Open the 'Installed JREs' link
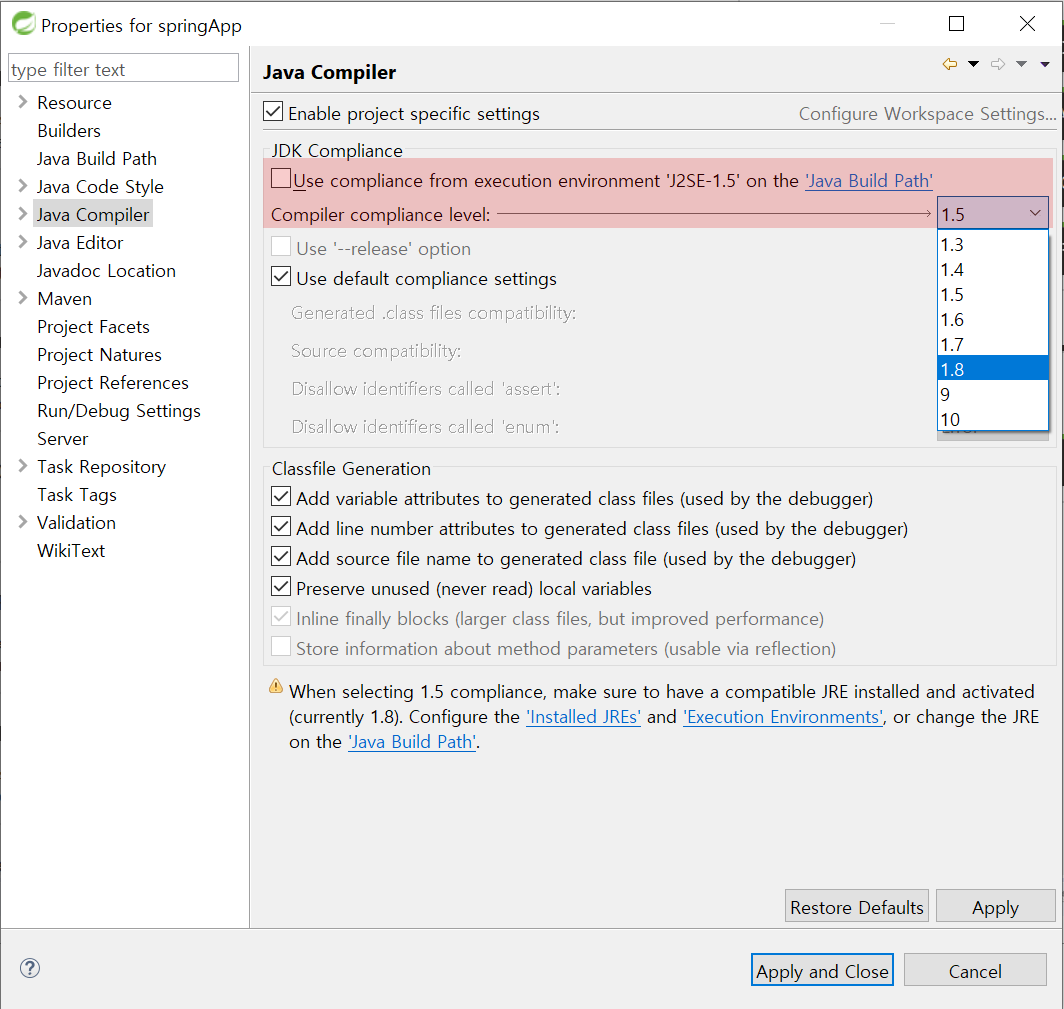Screen dimensions: 1064x1009 tap(583, 717)
